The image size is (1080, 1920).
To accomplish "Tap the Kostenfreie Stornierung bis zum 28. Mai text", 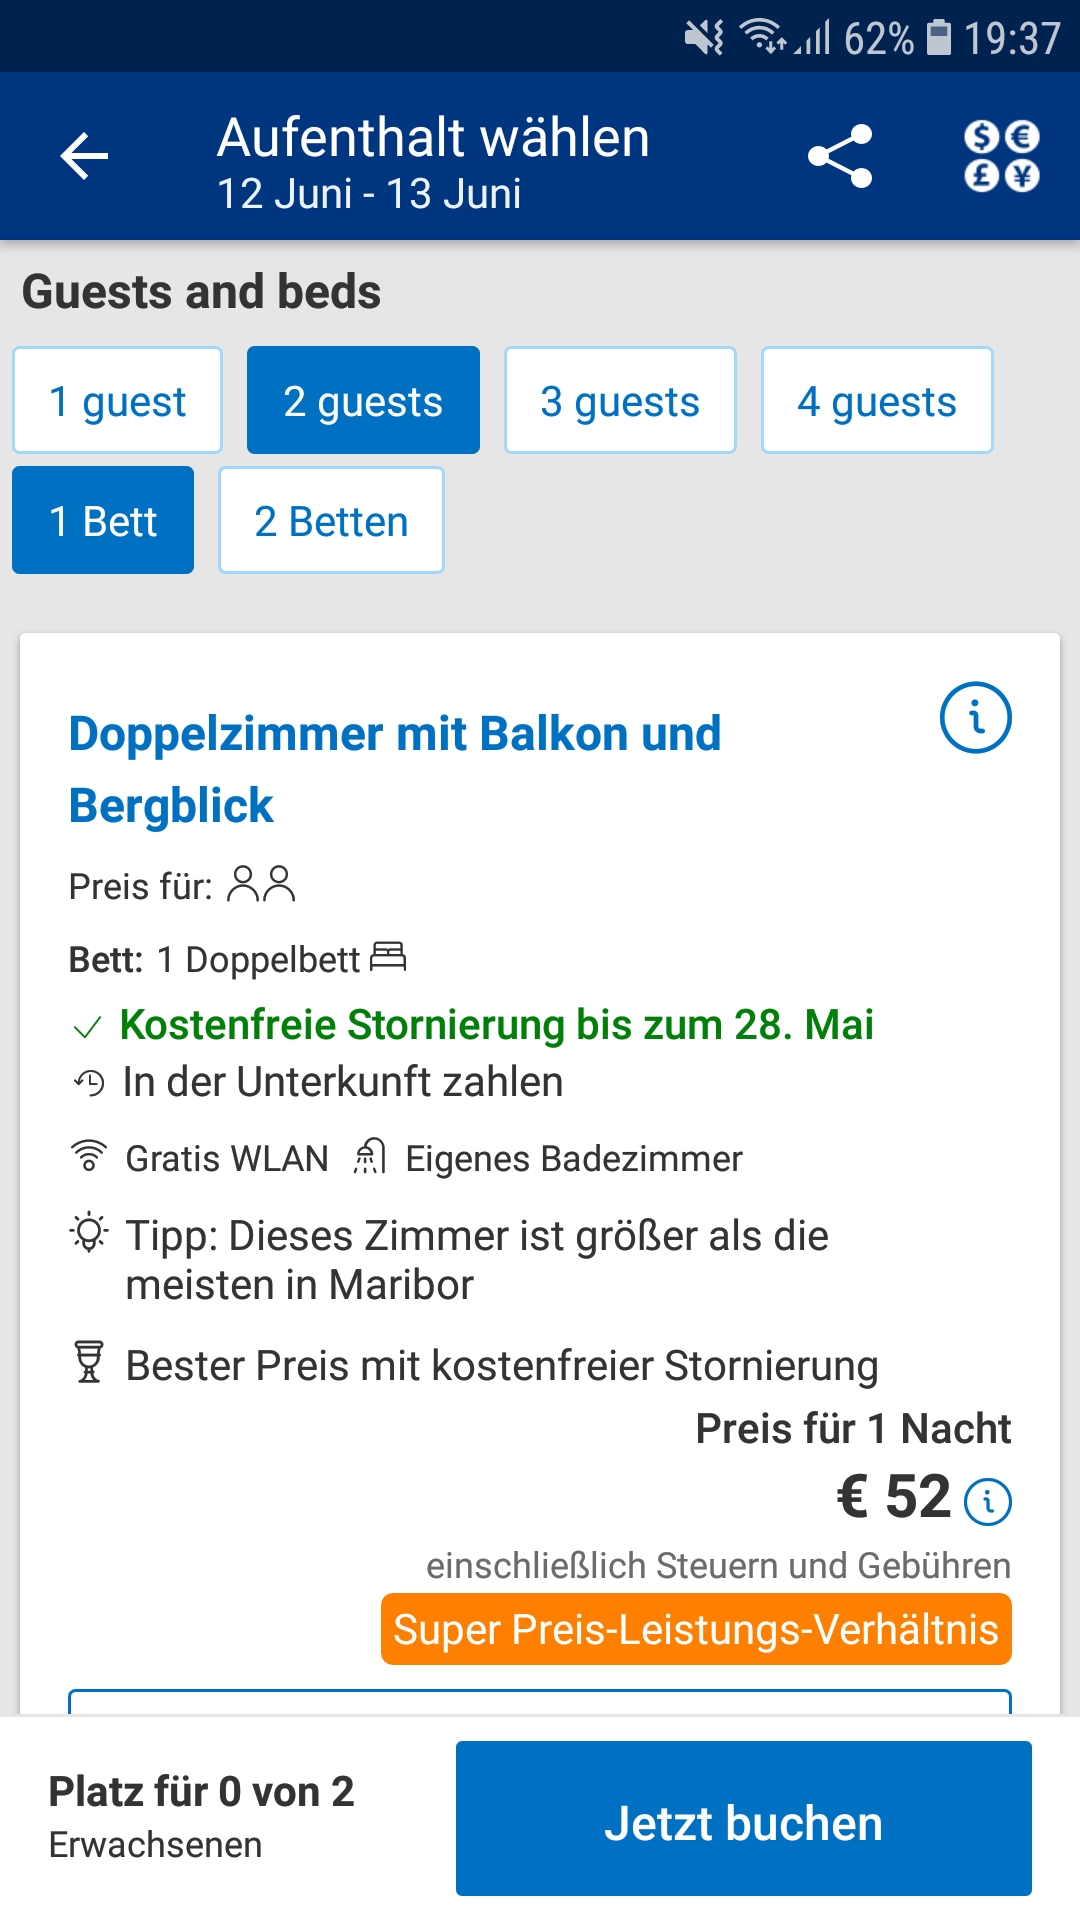I will coord(496,1025).
